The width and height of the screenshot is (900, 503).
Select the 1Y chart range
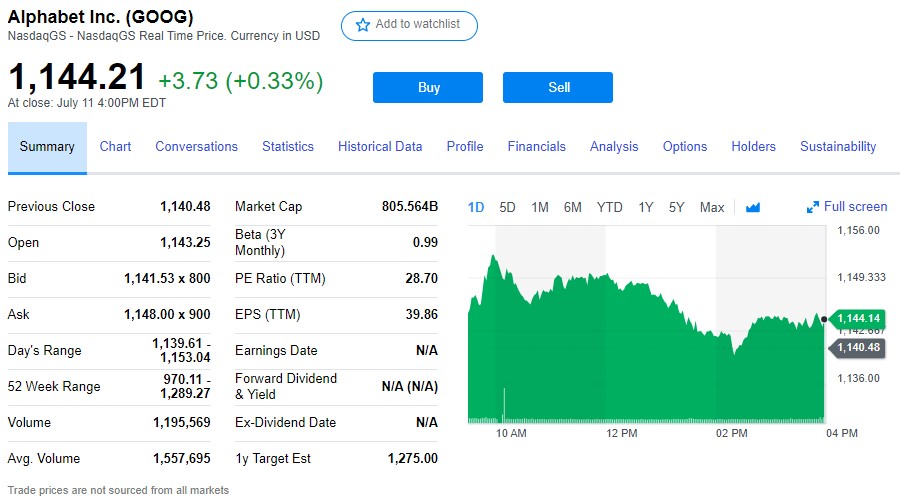pyautogui.click(x=646, y=207)
